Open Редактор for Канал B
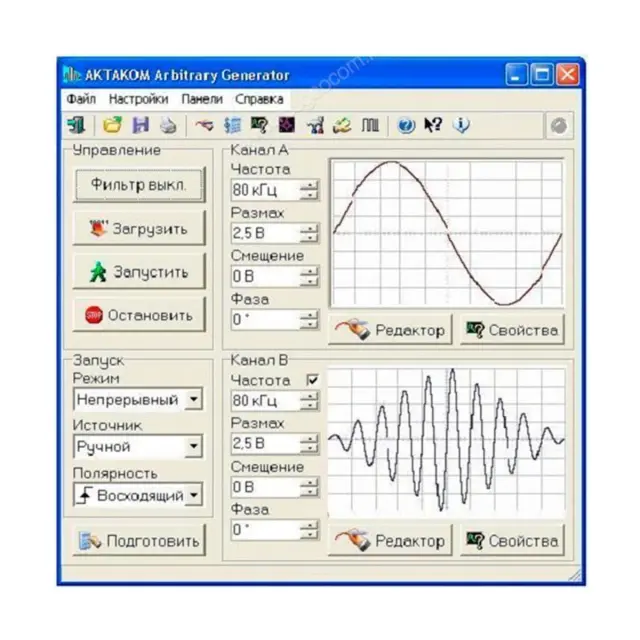 pyautogui.click(x=390, y=541)
